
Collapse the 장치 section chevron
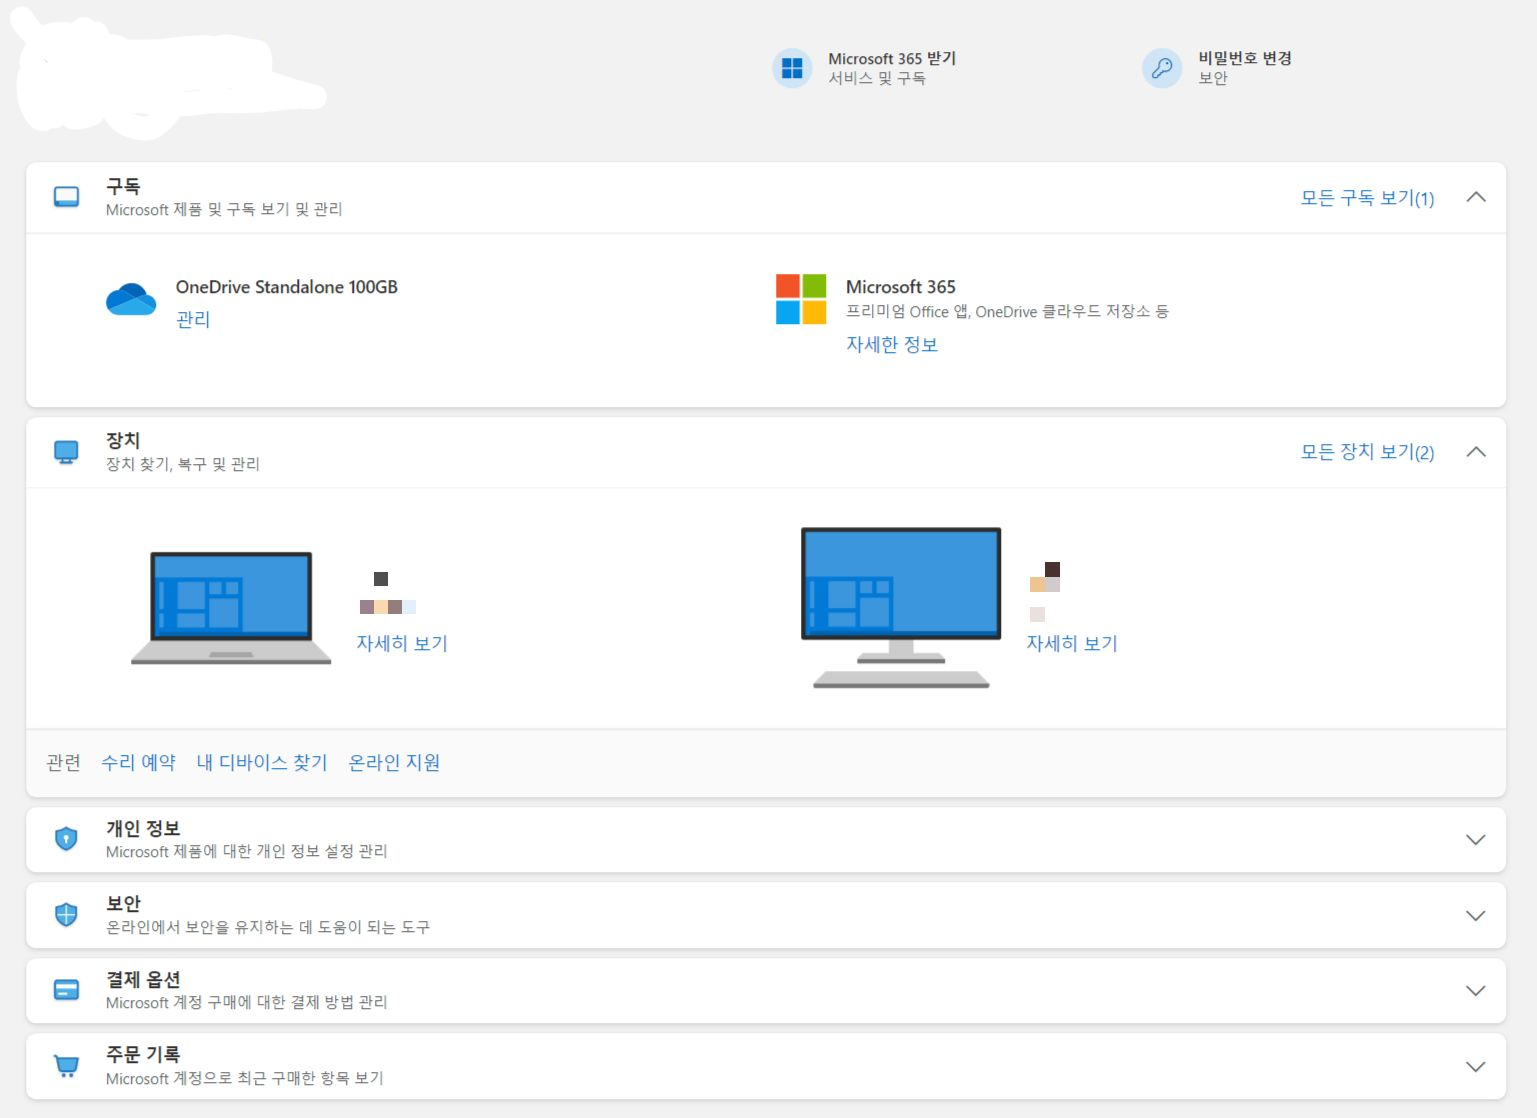tap(1475, 452)
